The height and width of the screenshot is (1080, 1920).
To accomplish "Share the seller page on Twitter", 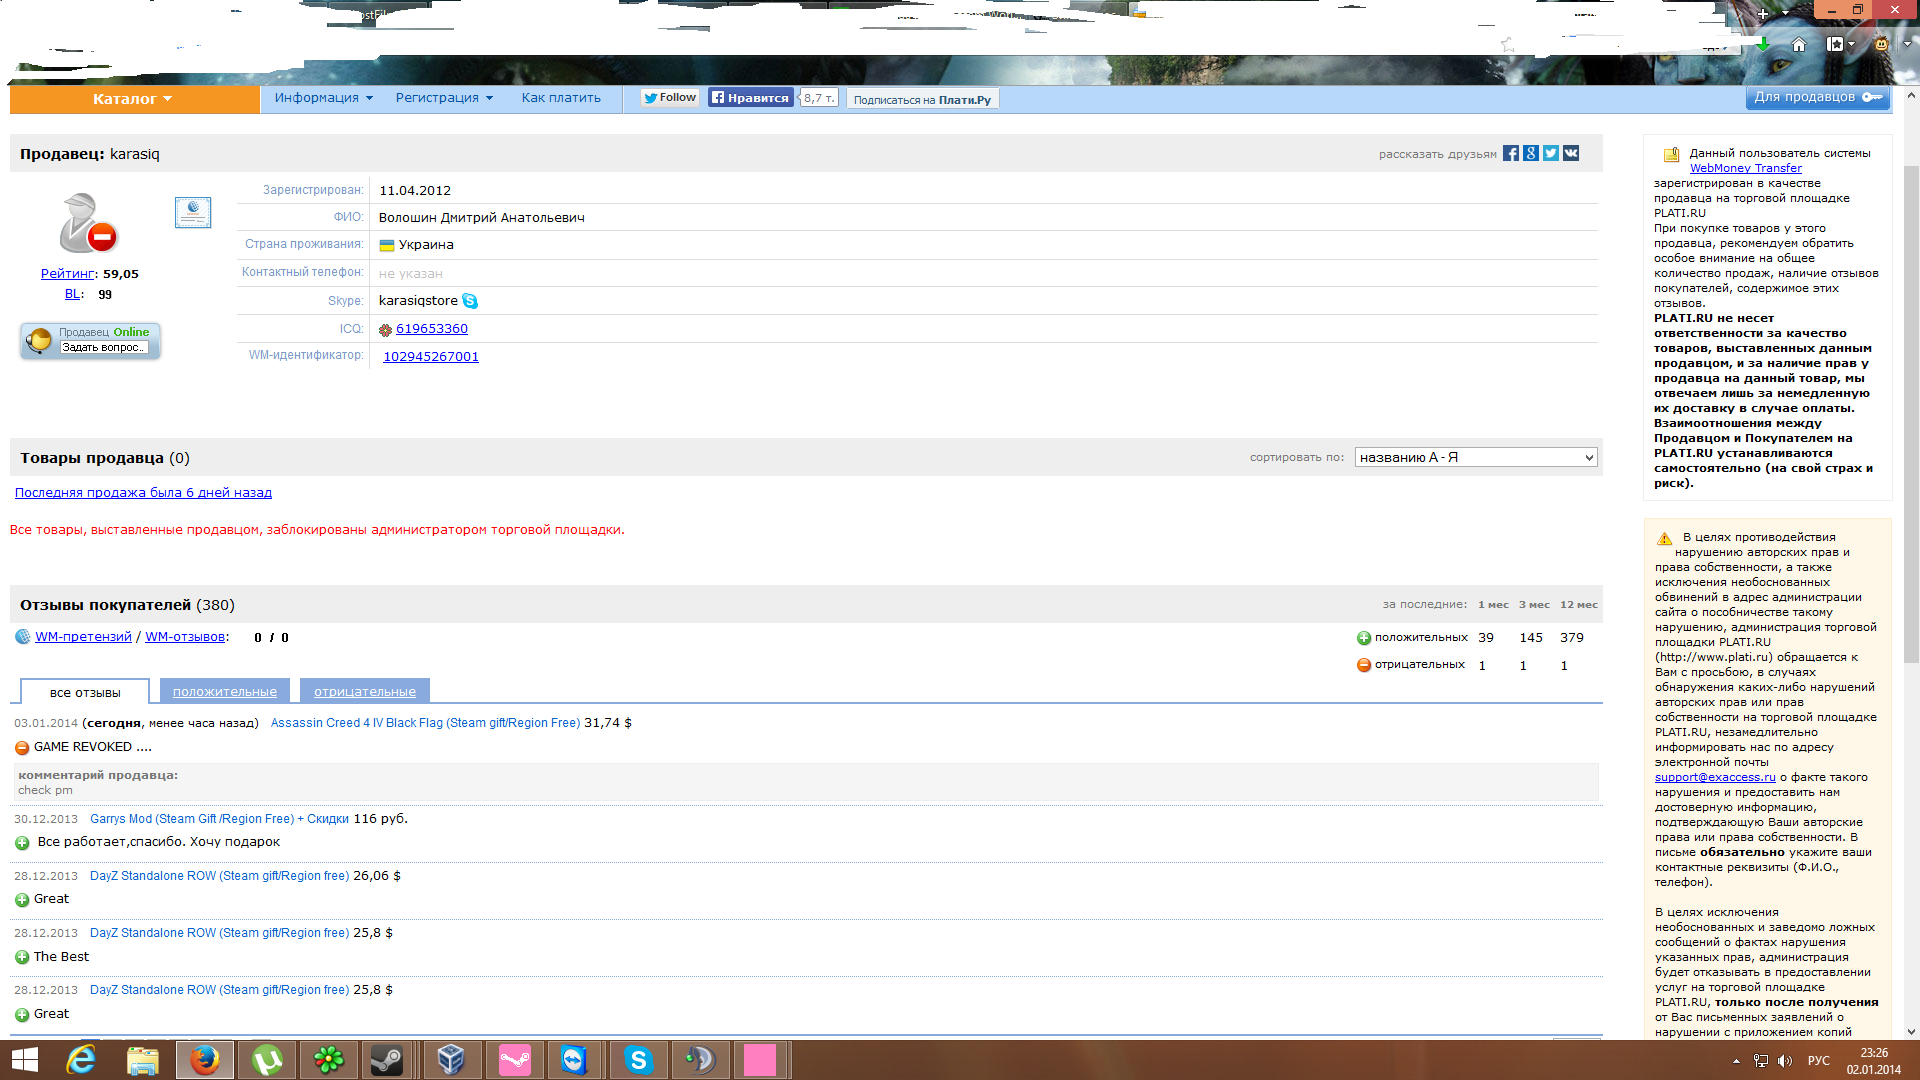I will tap(1551, 154).
